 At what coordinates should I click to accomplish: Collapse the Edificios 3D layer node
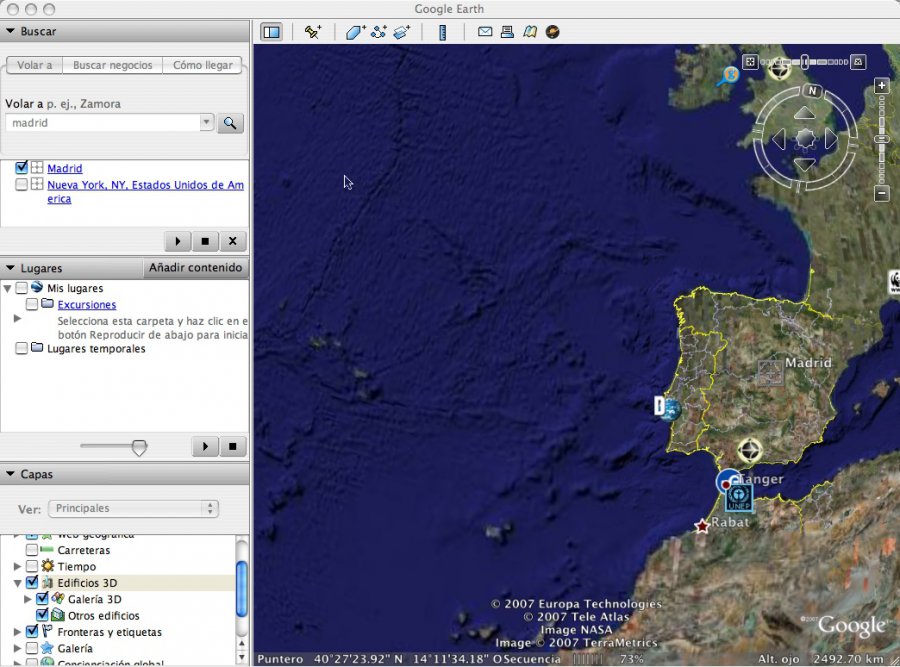pos(17,583)
